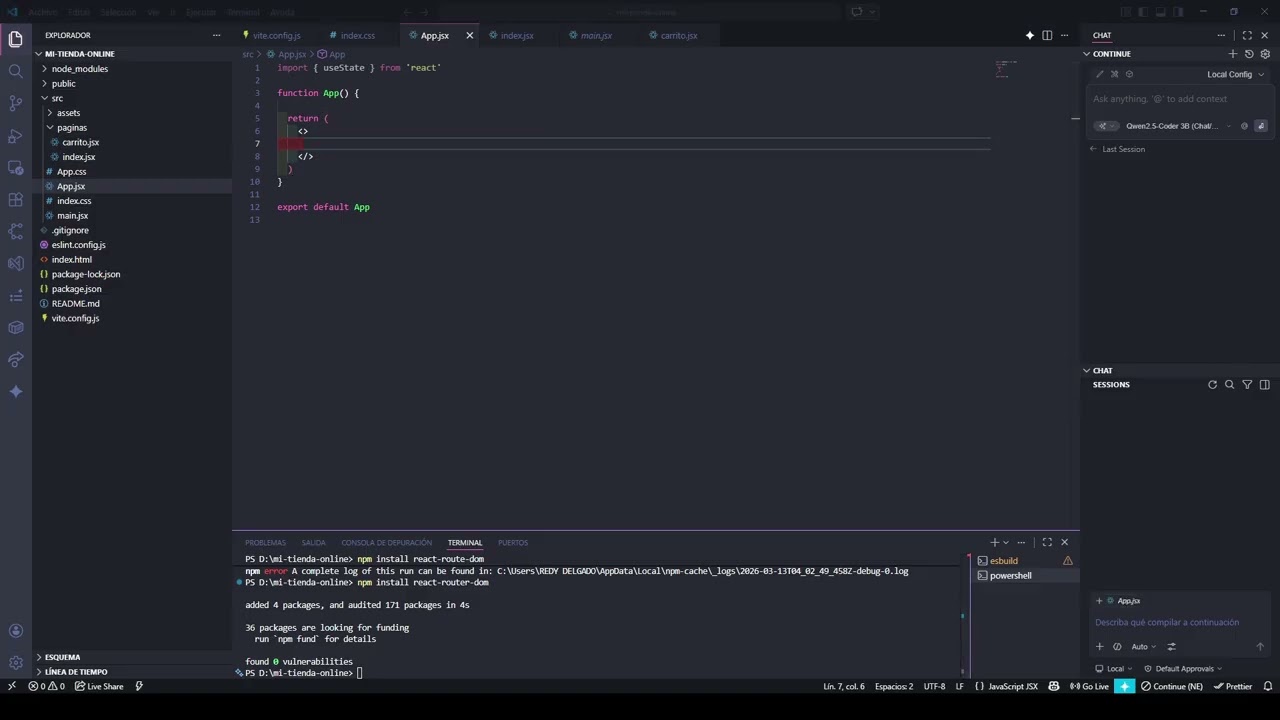
Task: Open the CONSOLA DE DEPURACIÓN tab
Action: coord(386,543)
